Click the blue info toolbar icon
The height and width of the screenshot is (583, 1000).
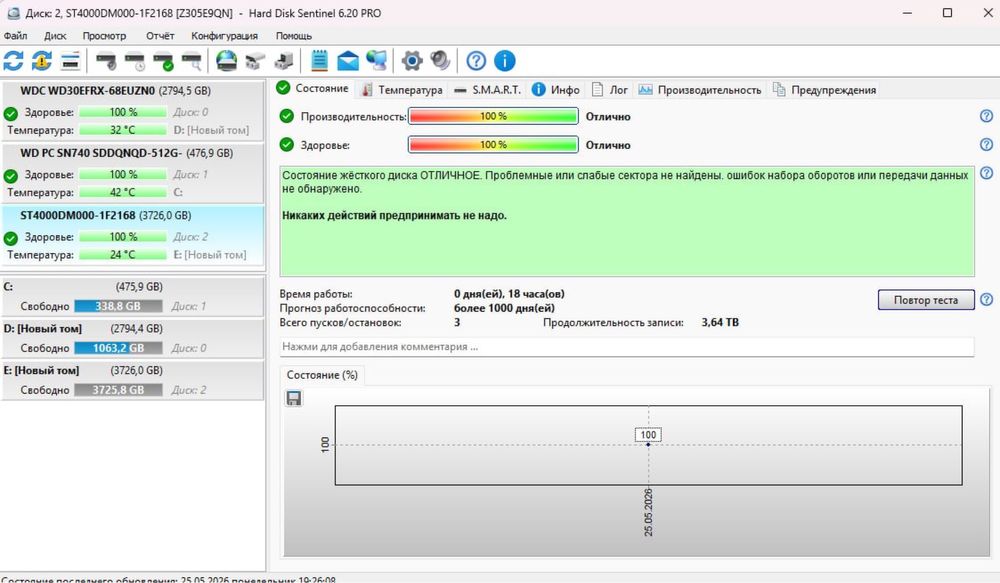pos(504,61)
